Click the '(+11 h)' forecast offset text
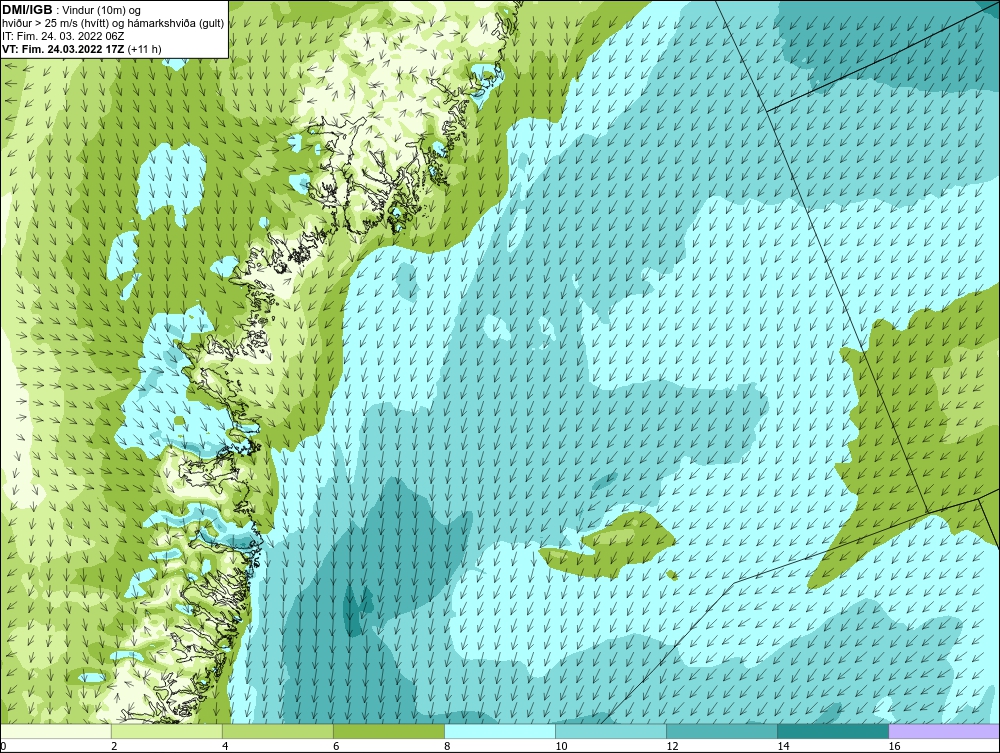This screenshot has height=753, width=1000. click(145, 49)
